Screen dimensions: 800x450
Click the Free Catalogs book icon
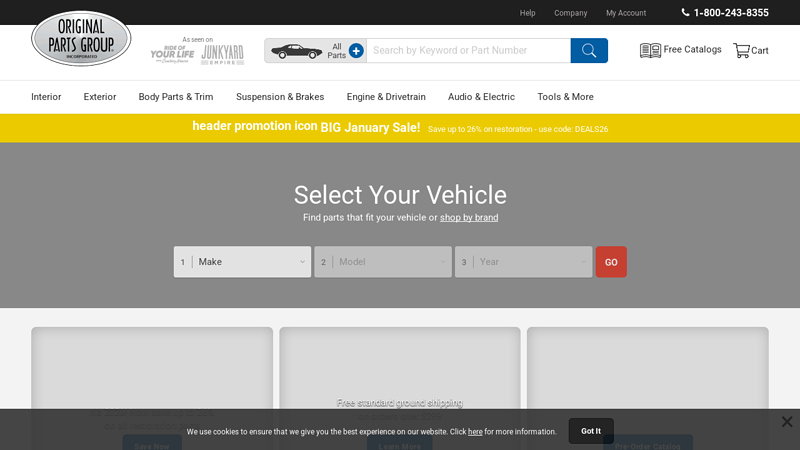click(x=651, y=50)
